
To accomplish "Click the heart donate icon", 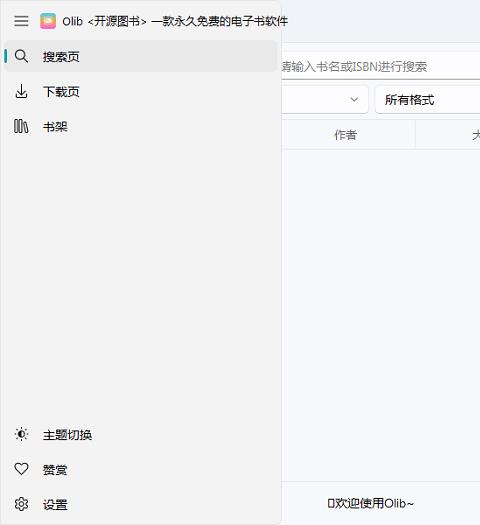I will [x=21, y=469].
